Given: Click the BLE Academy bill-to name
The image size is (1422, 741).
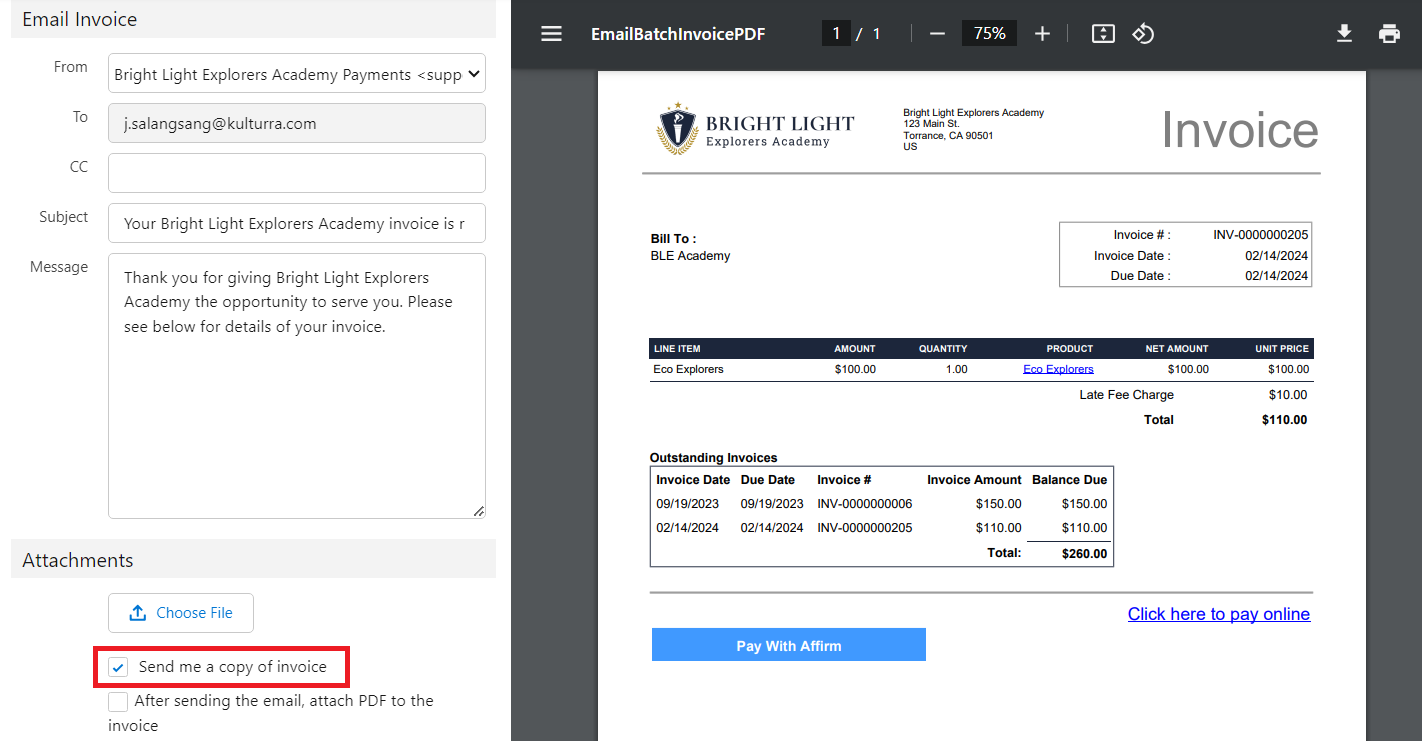Looking at the screenshot, I should pos(691,256).
